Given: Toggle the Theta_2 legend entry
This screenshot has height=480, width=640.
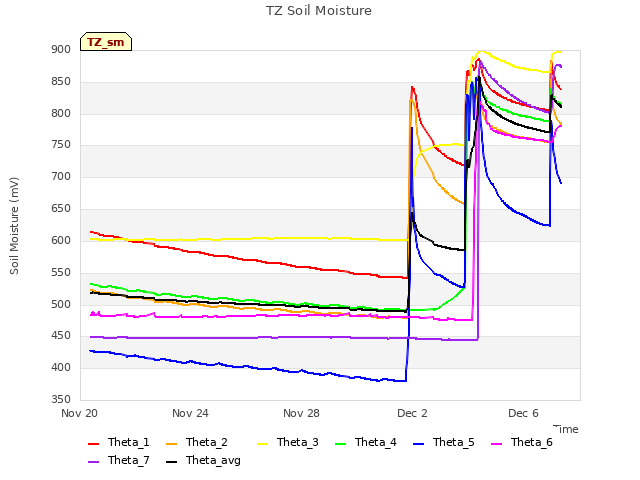Looking at the screenshot, I should (x=197, y=442).
